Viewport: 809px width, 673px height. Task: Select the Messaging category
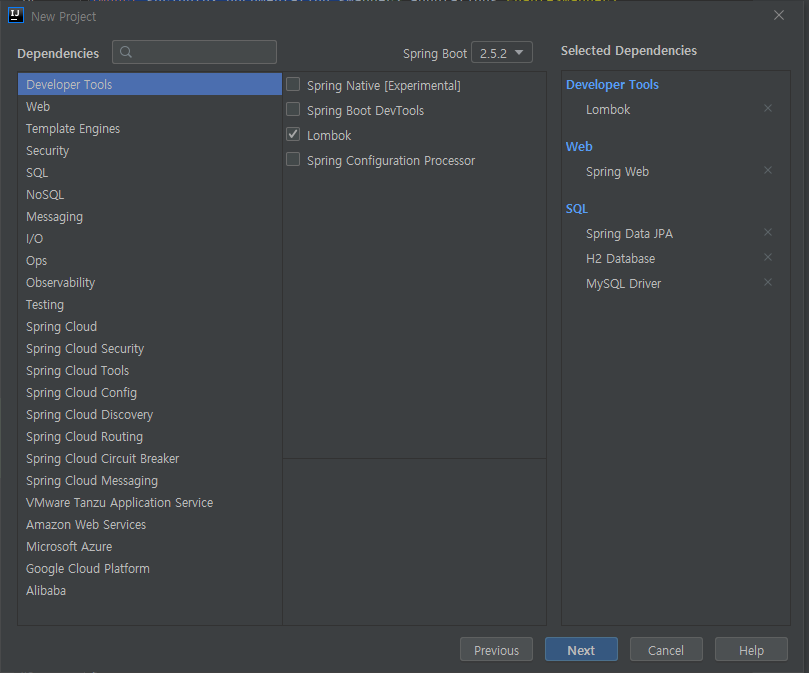tap(150, 217)
